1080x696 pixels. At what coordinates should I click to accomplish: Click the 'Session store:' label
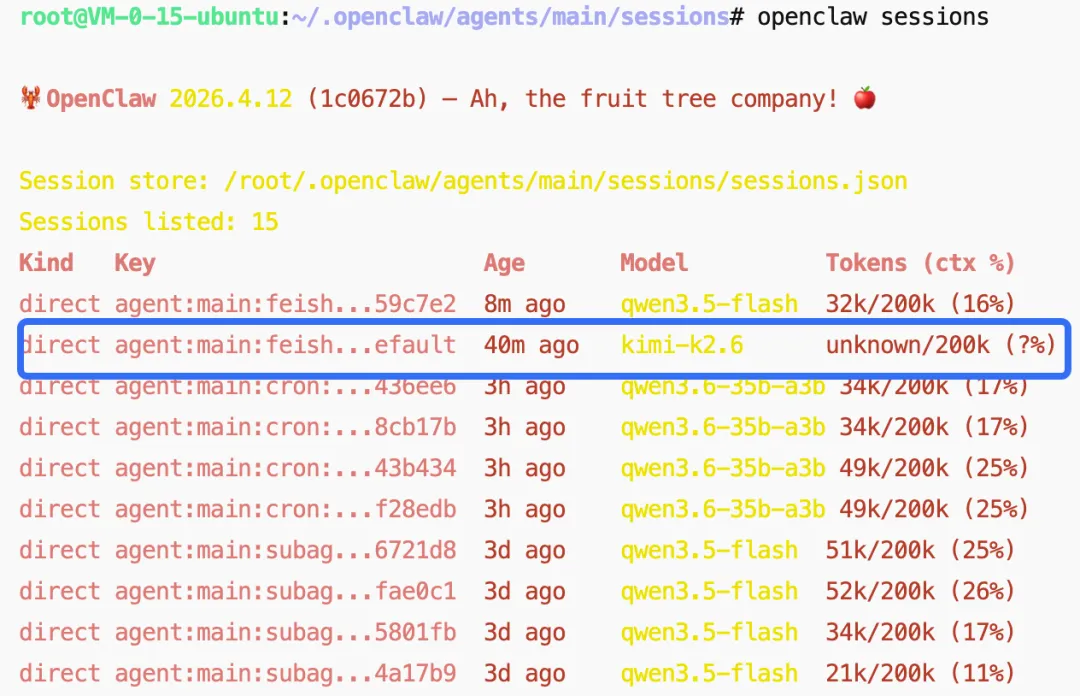114,181
